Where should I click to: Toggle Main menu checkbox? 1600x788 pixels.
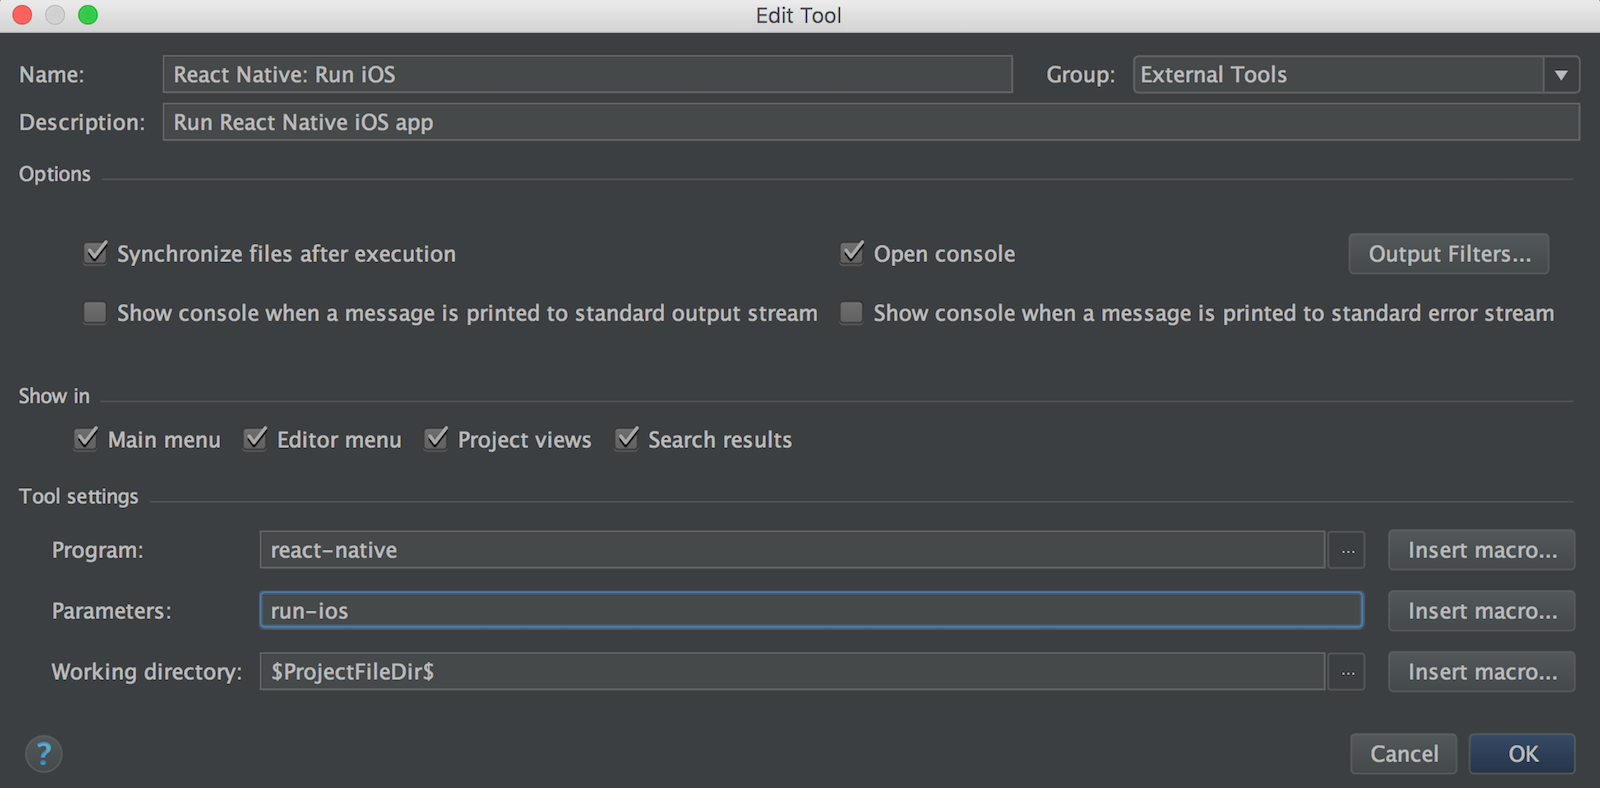click(x=86, y=439)
